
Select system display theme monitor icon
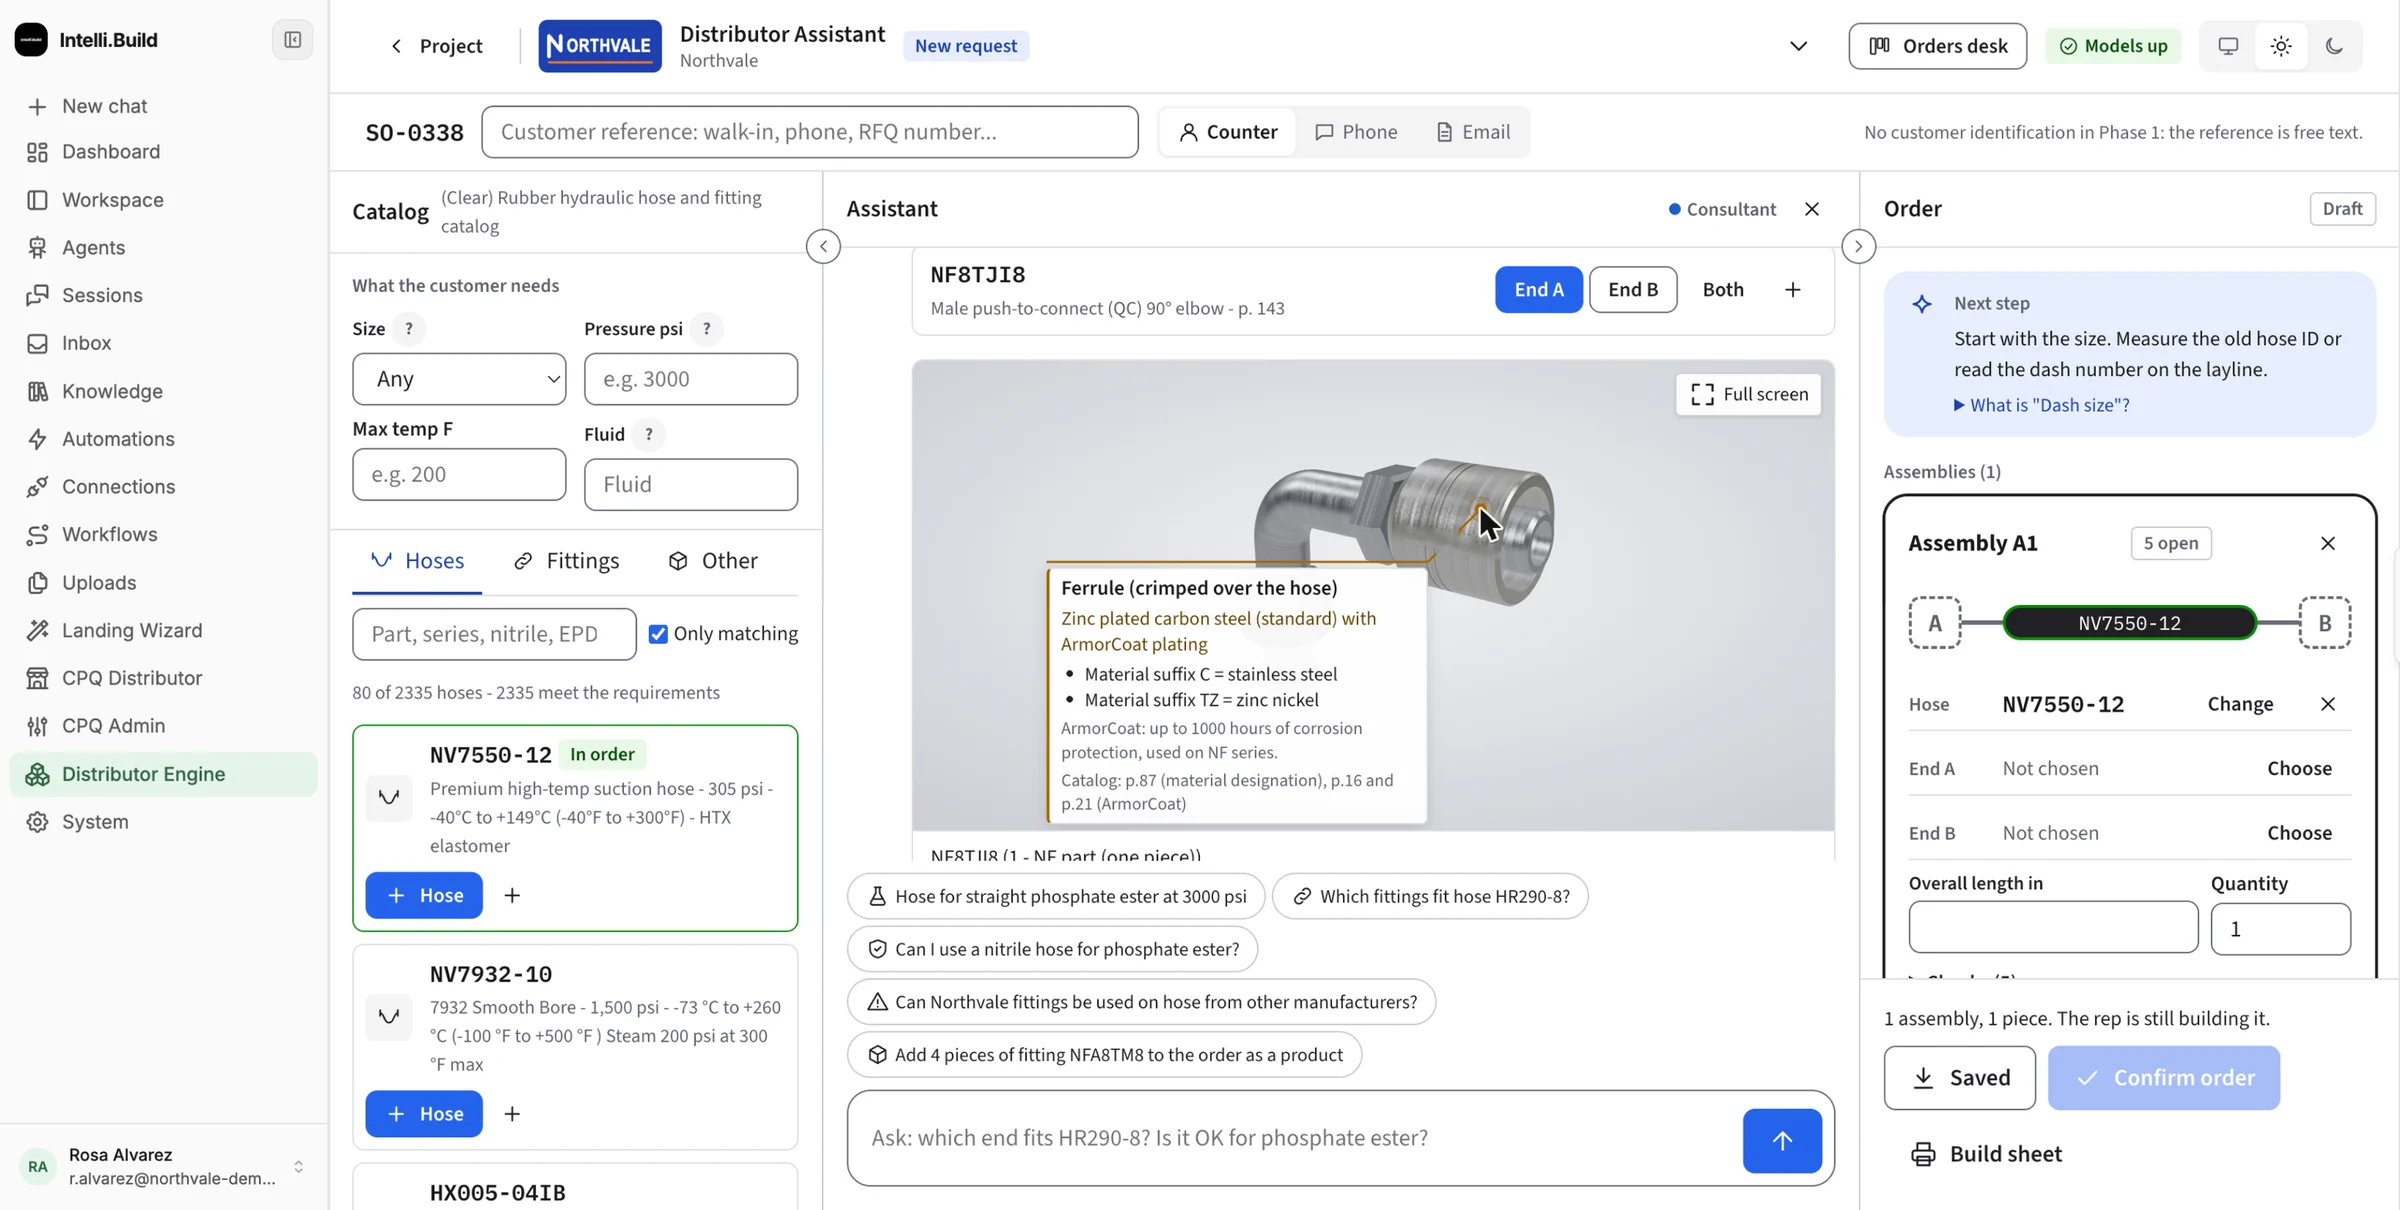[x=2228, y=46]
